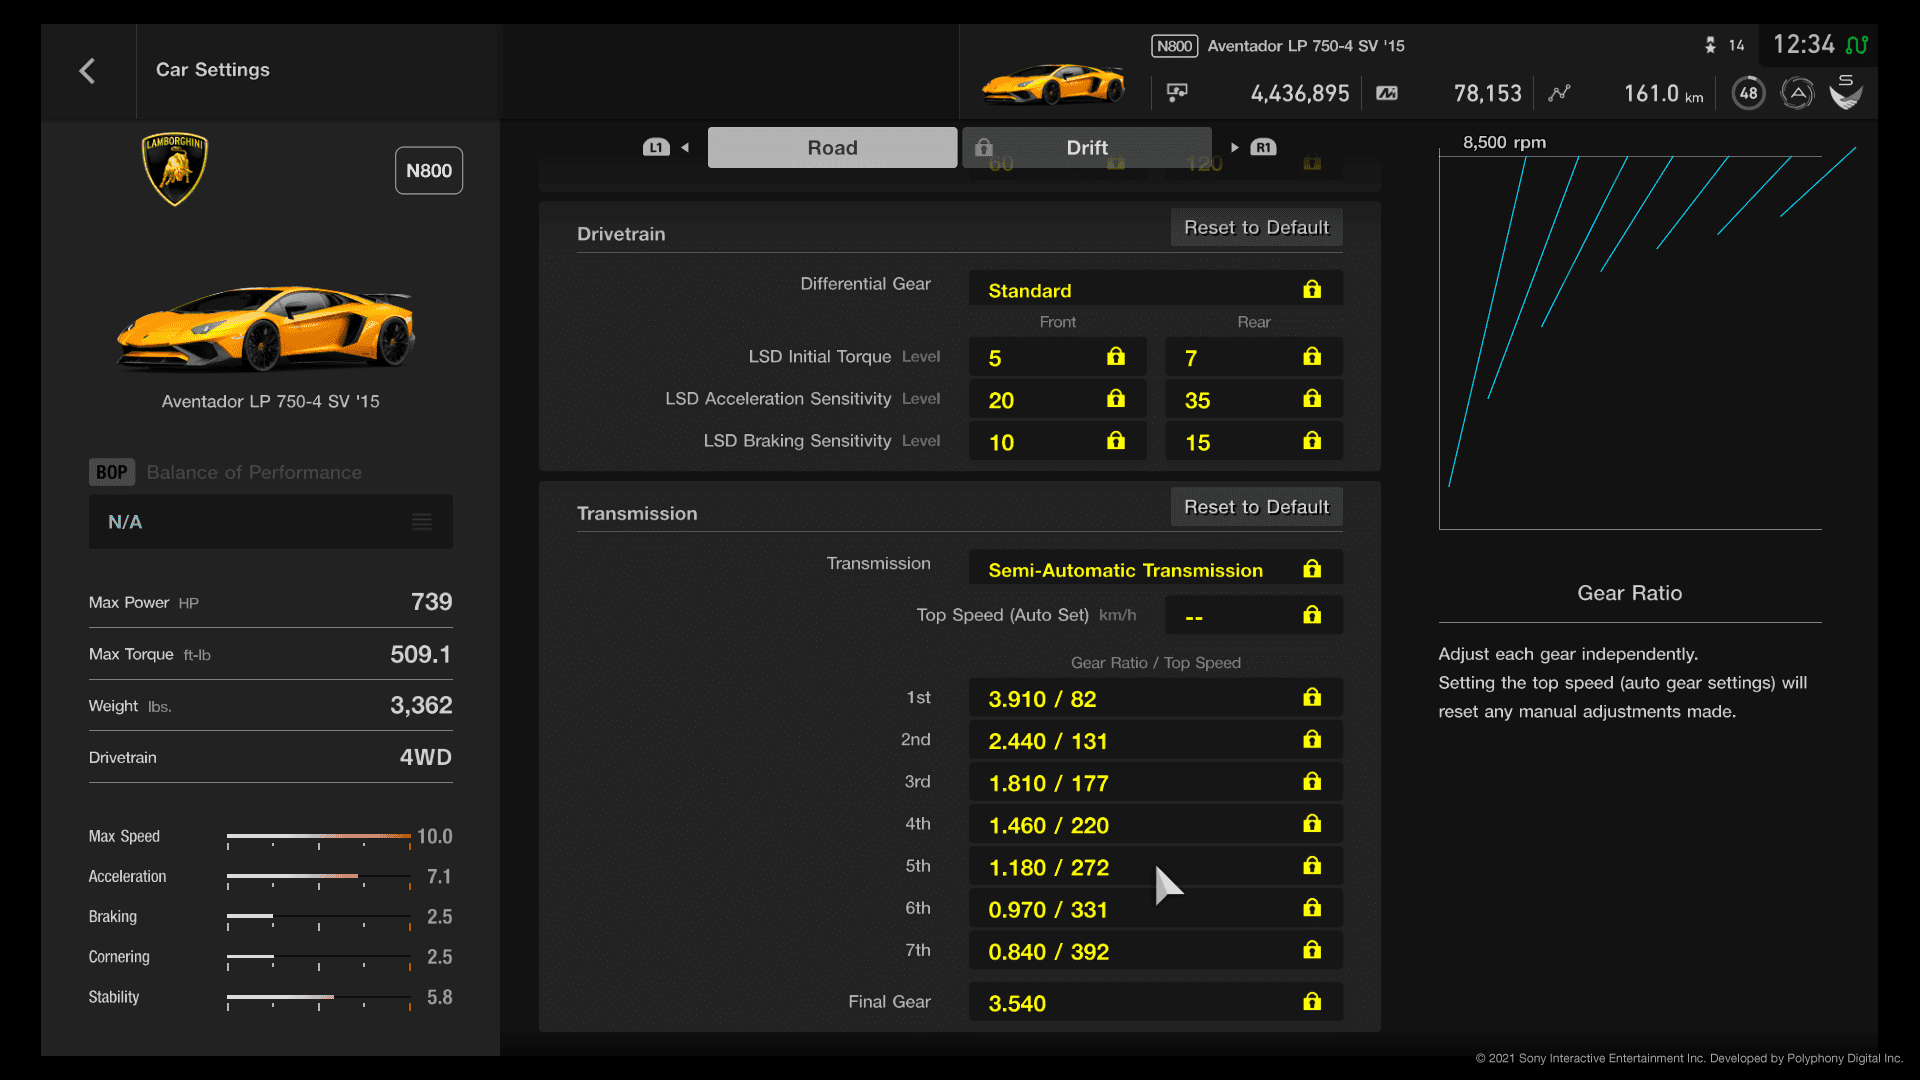
Task: Click the daily workout runner icon
Action: click(x=1710, y=45)
